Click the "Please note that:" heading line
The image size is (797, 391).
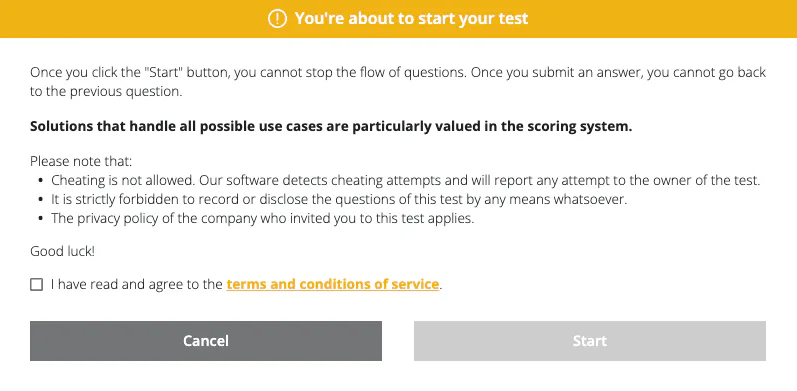click(81, 162)
